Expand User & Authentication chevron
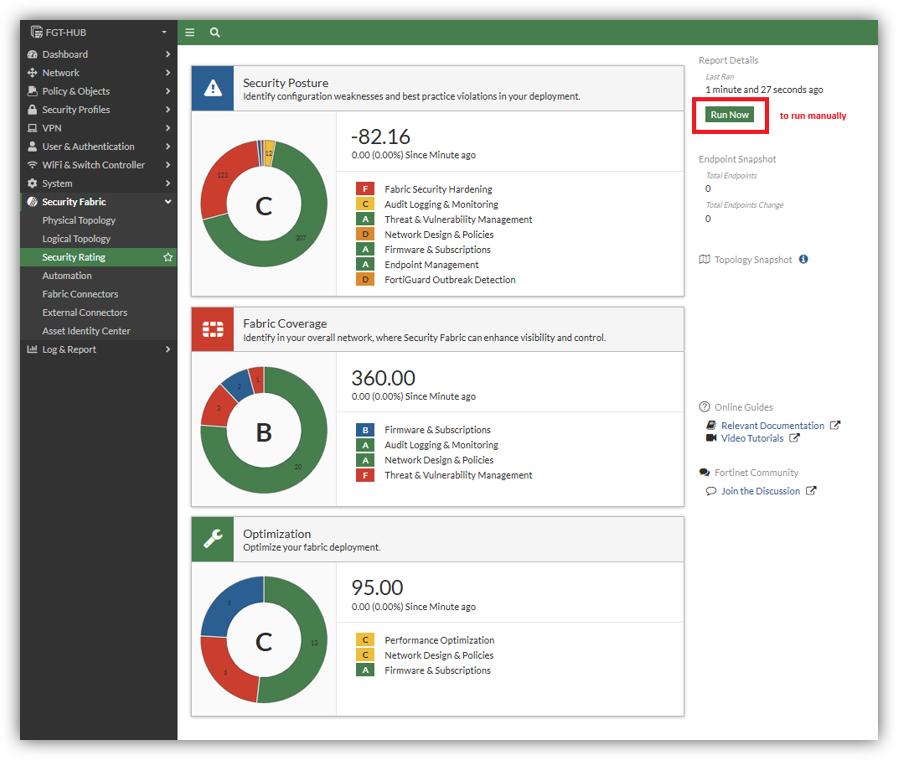Viewport: 898px width, 760px height. tap(168, 147)
